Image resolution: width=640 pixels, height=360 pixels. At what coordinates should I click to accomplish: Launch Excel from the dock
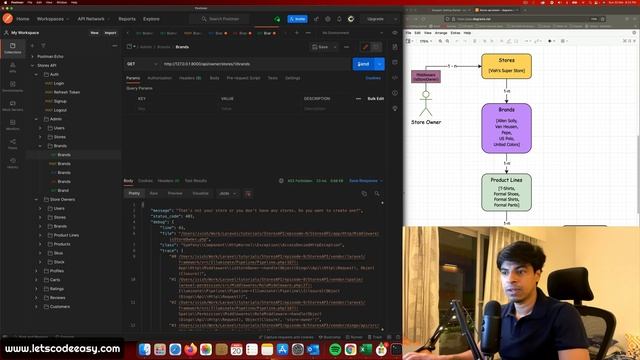[x=366, y=349]
